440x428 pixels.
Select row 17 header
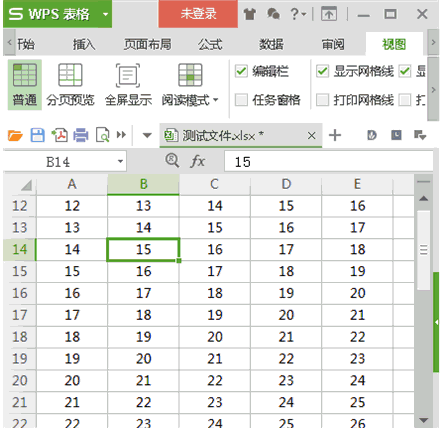(20, 315)
